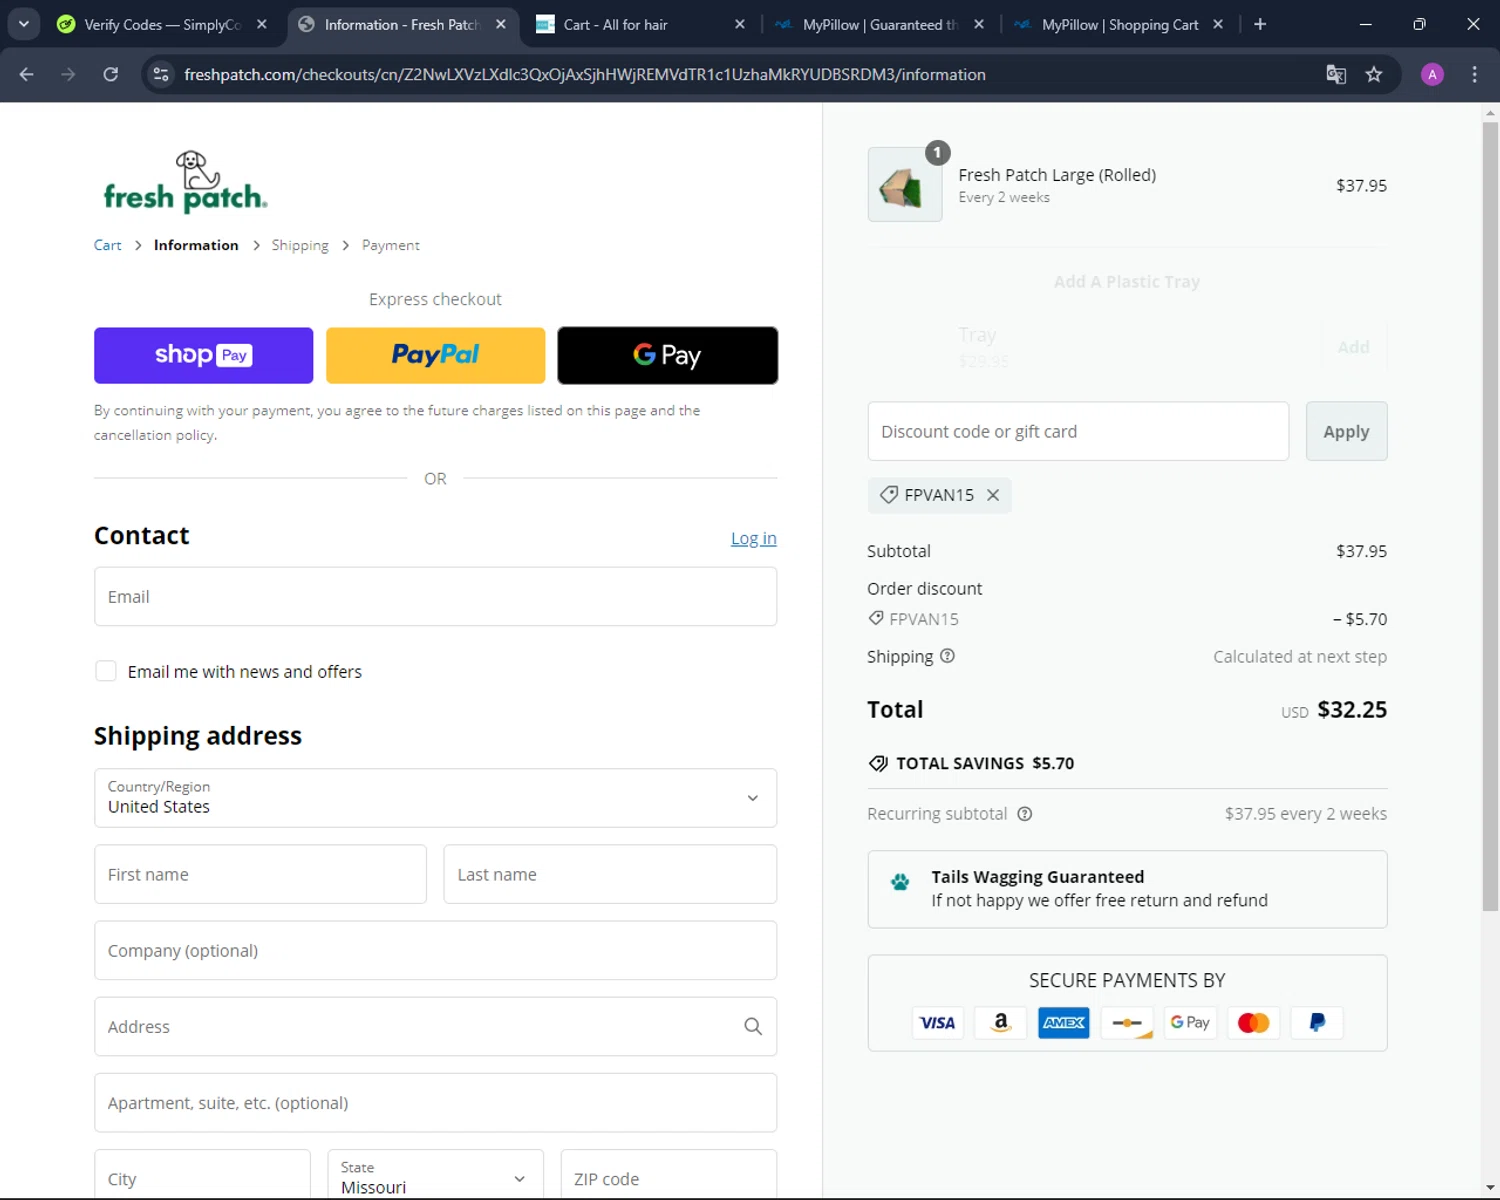This screenshot has width=1500, height=1200.
Task: Open a new browser tab
Action: pos(1260,24)
